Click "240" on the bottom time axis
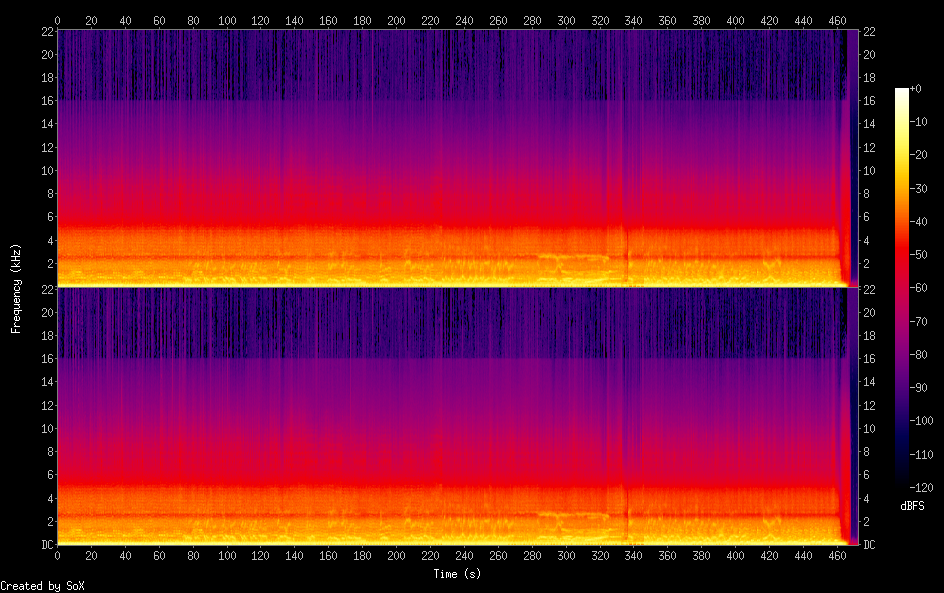The width and height of the screenshot is (944, 593). pyautogui.click(x=464, y=556)
